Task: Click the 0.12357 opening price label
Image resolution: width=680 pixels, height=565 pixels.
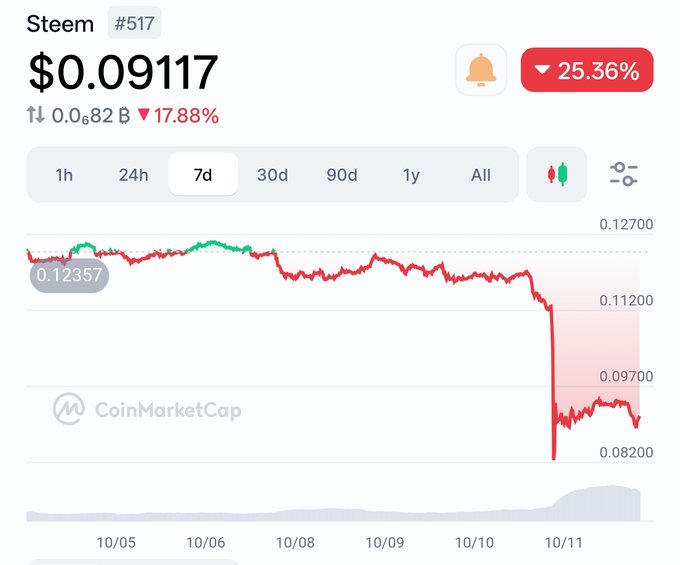Action: tap(69, 274)
